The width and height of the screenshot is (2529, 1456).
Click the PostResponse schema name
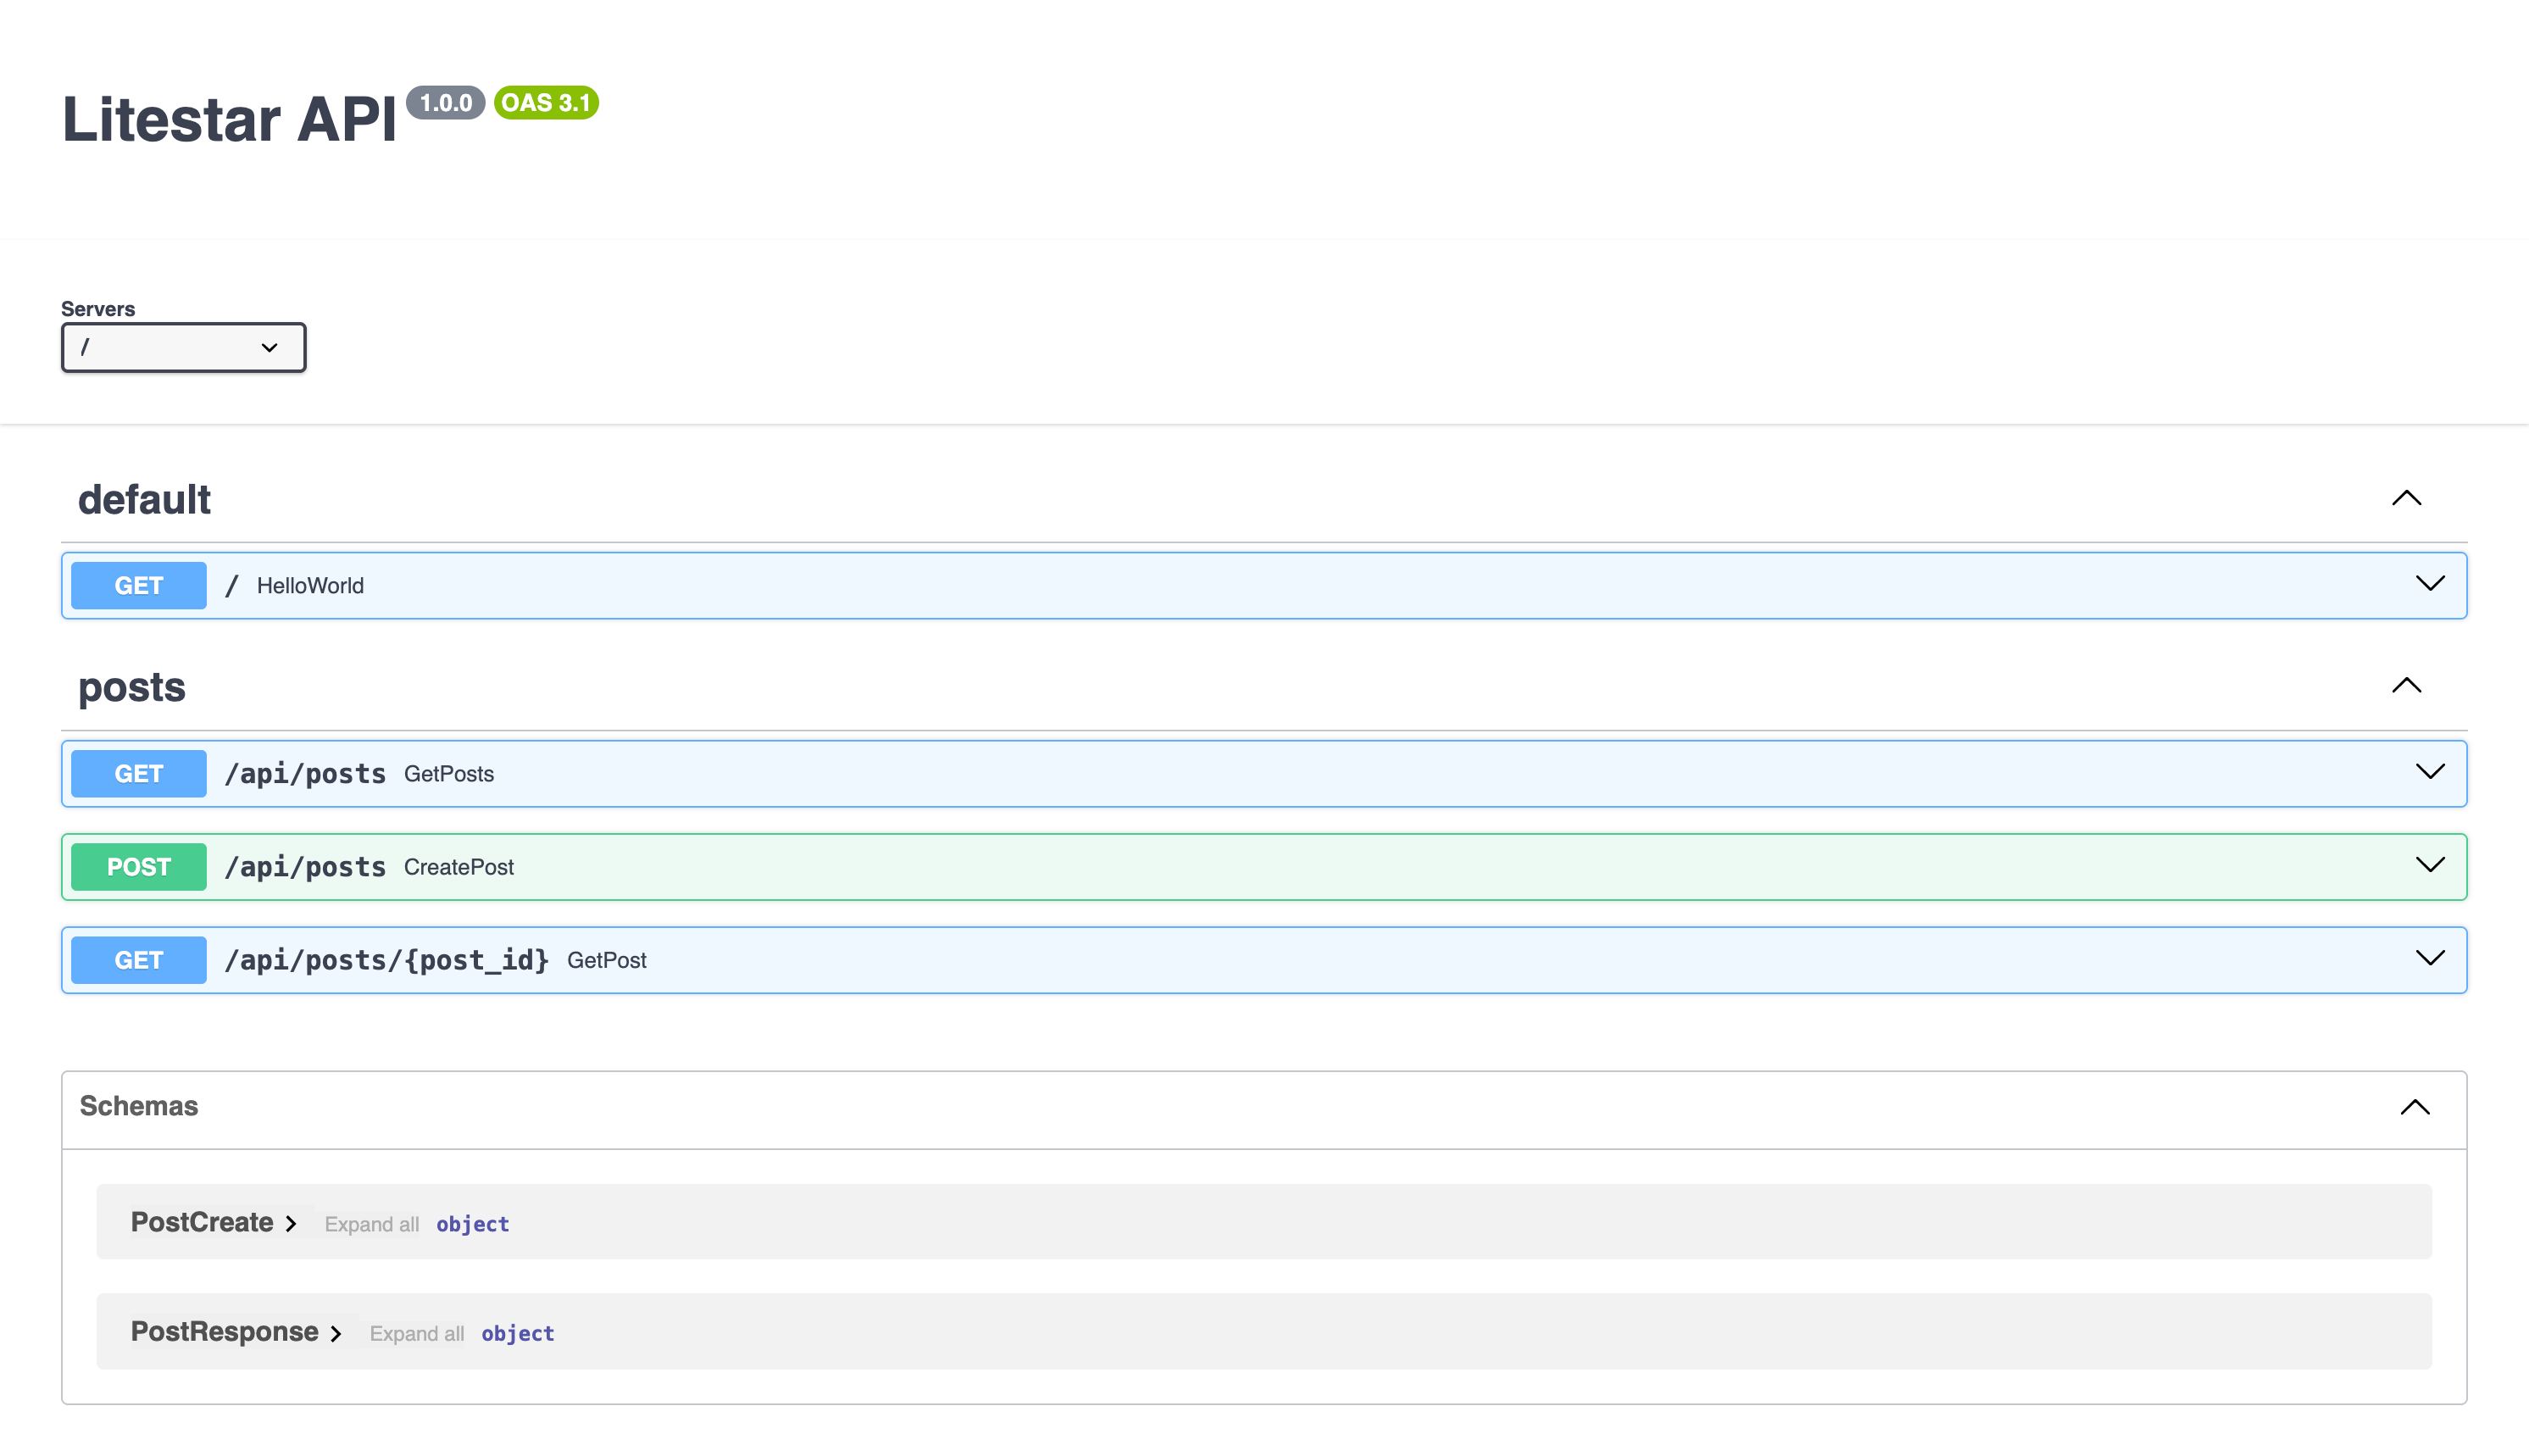(x=225, y=1331)
